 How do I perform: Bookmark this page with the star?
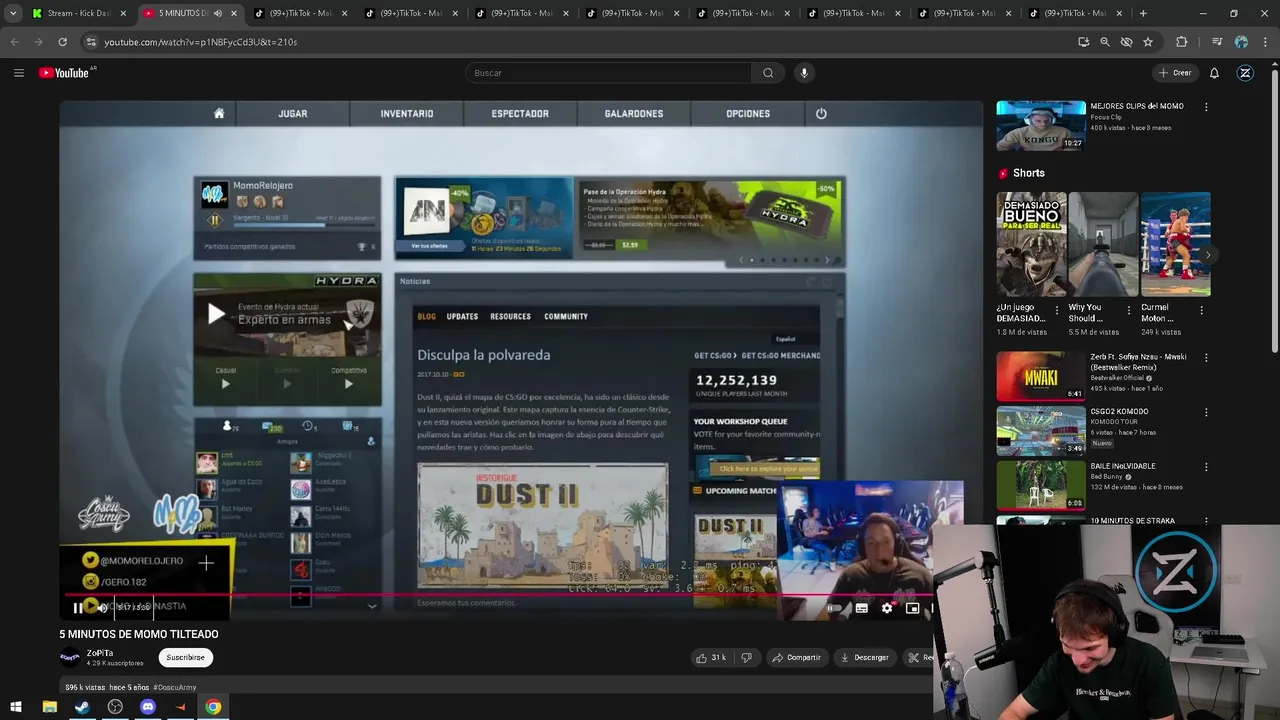(1148, 42)
